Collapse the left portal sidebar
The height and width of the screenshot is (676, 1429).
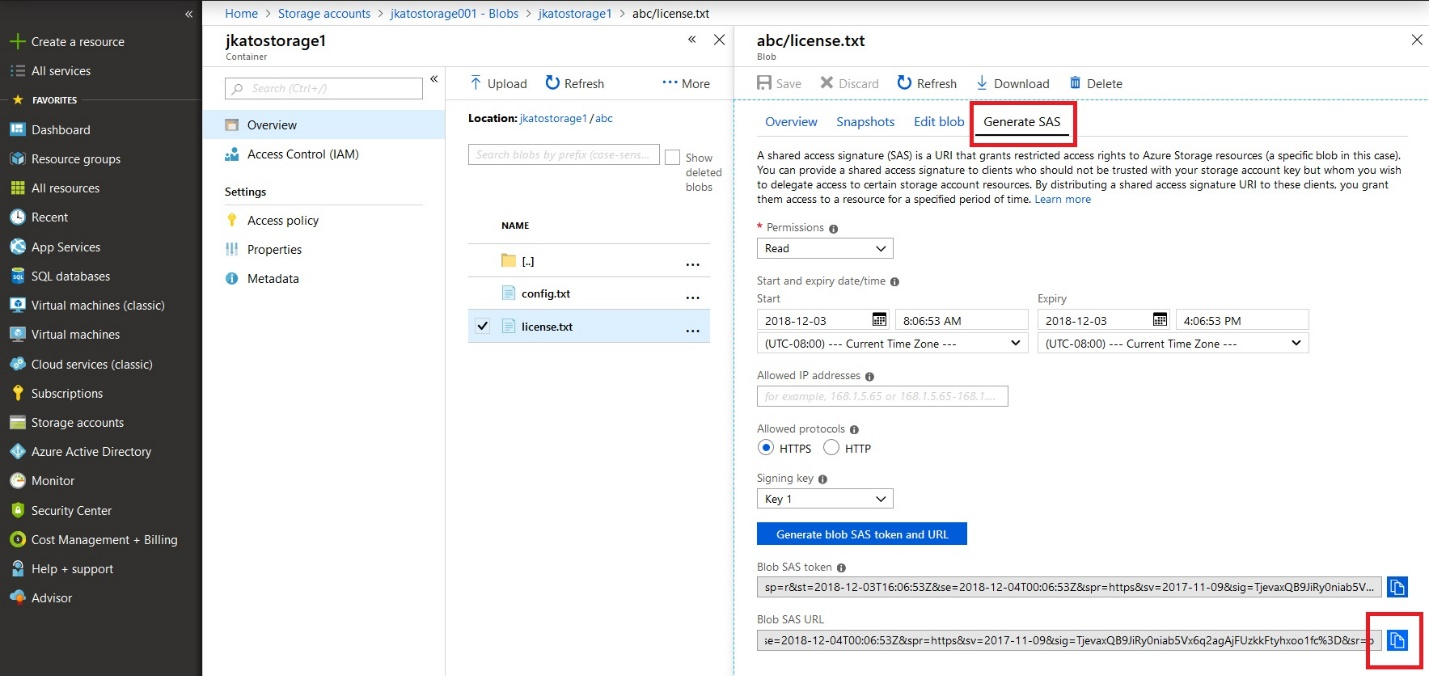click(x=189, y=14)
